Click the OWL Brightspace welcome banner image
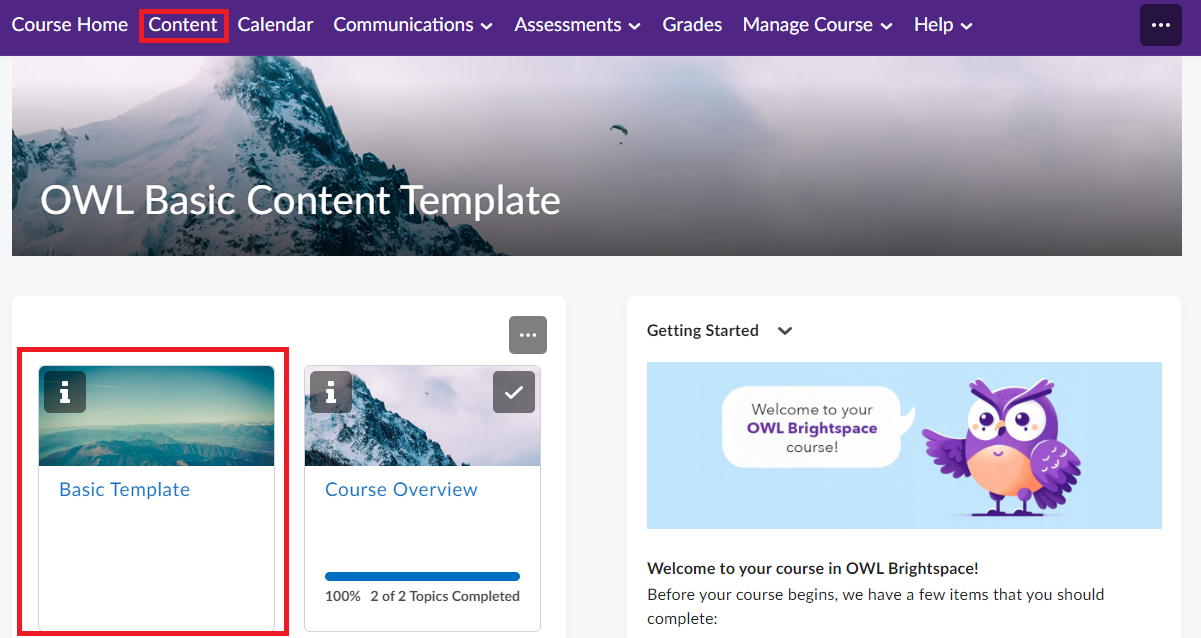 click(x=903, y=445)
